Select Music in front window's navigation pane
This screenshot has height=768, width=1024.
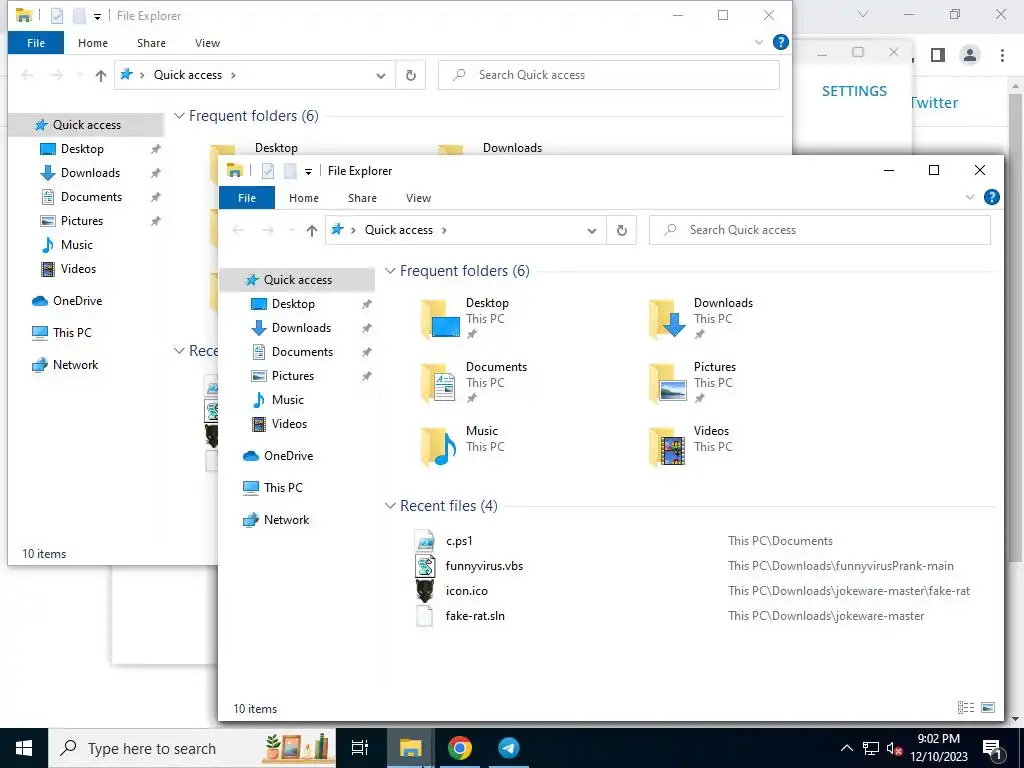click(287, 400)
